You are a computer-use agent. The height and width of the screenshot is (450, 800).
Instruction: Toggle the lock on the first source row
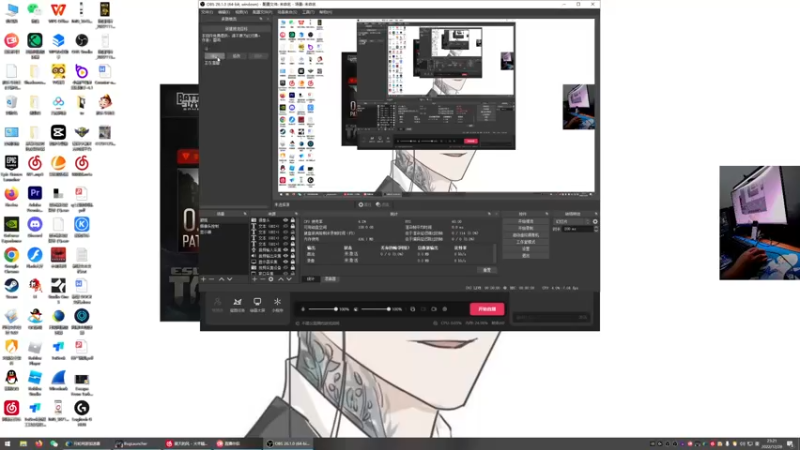click(x=293, y=220)
